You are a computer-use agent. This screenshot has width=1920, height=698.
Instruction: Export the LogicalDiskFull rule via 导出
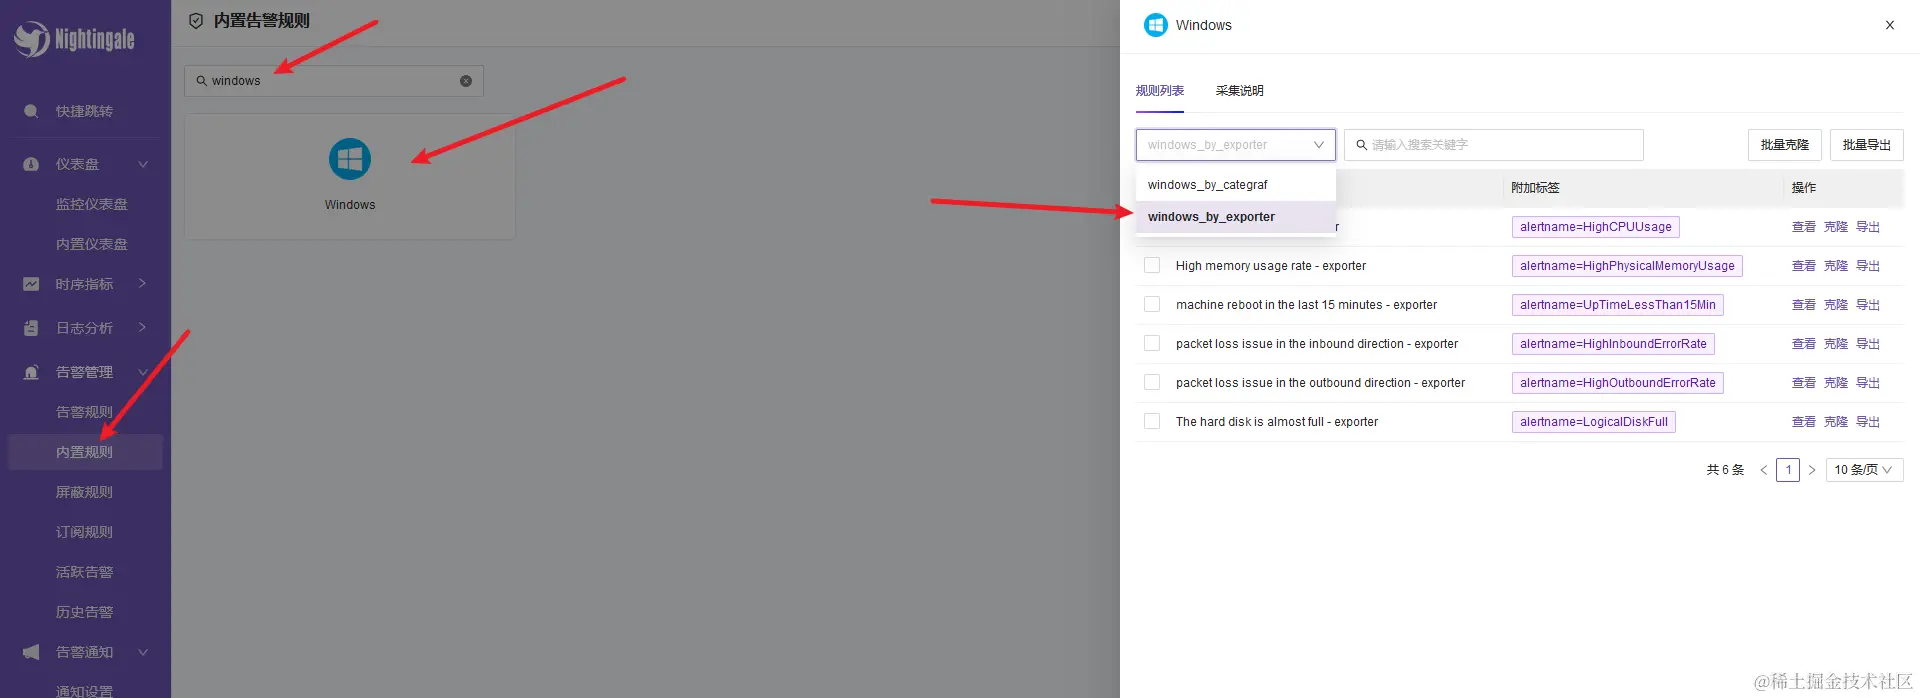[x=1868, y=422]
